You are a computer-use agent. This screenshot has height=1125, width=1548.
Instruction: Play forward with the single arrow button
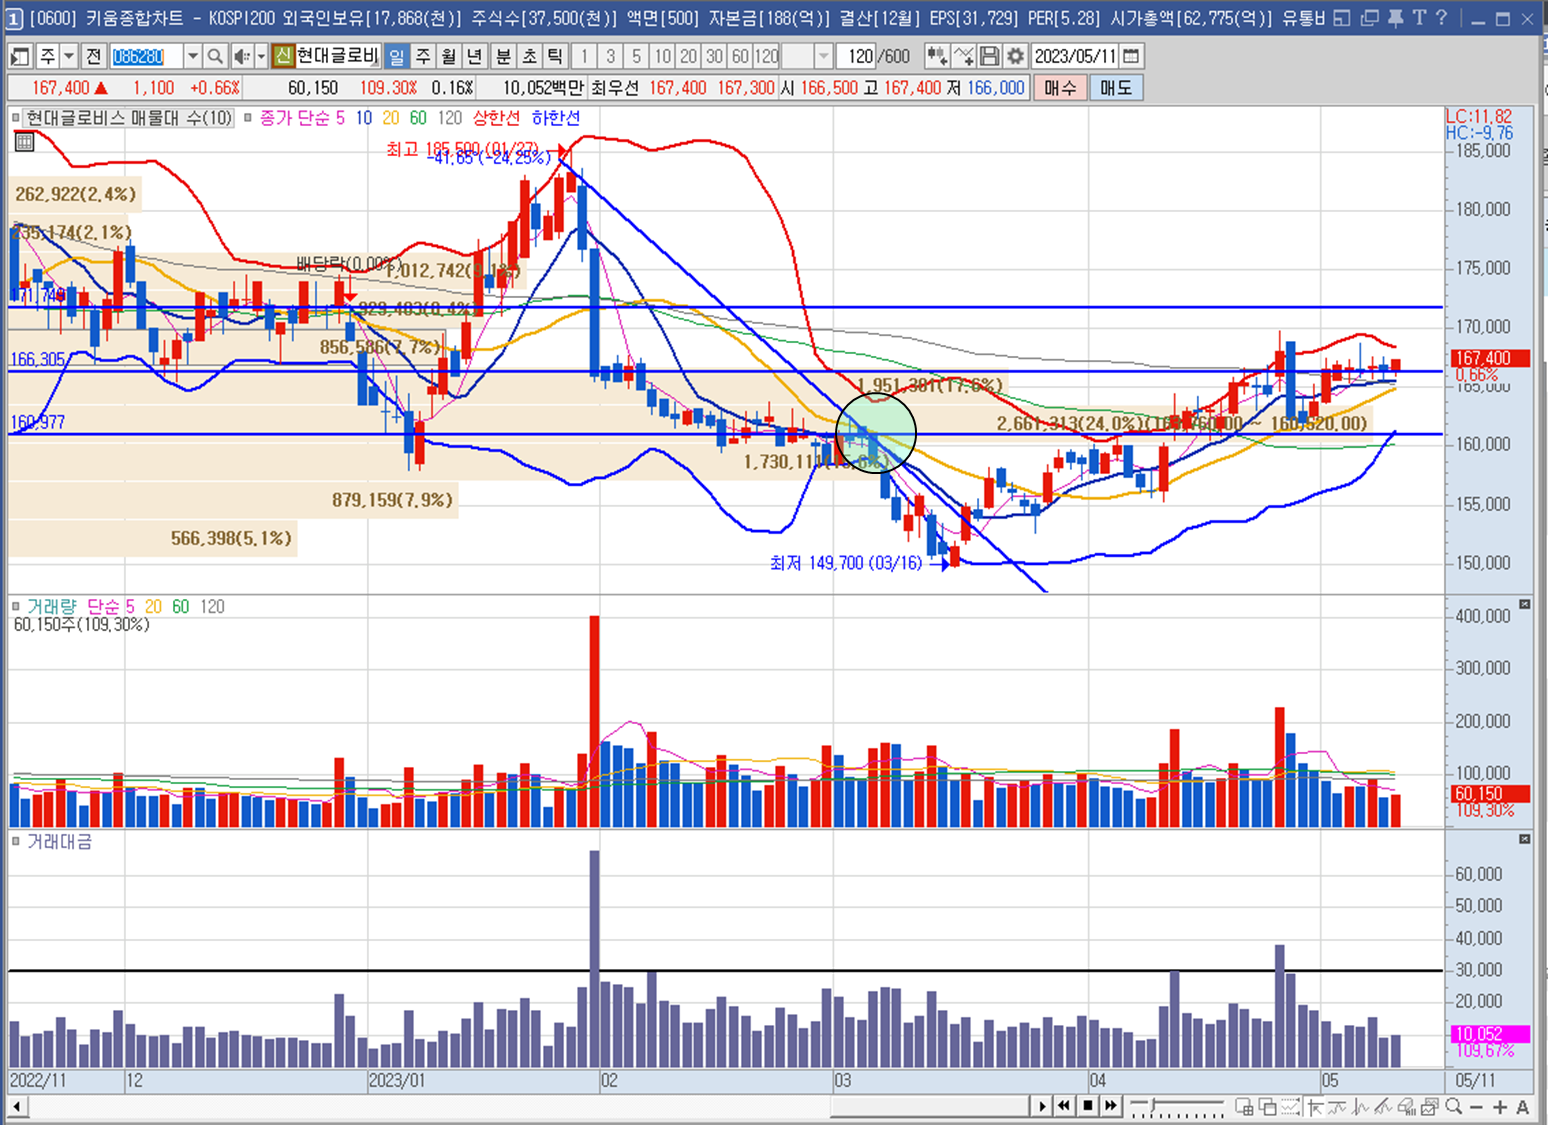tap(1042, 1106)
